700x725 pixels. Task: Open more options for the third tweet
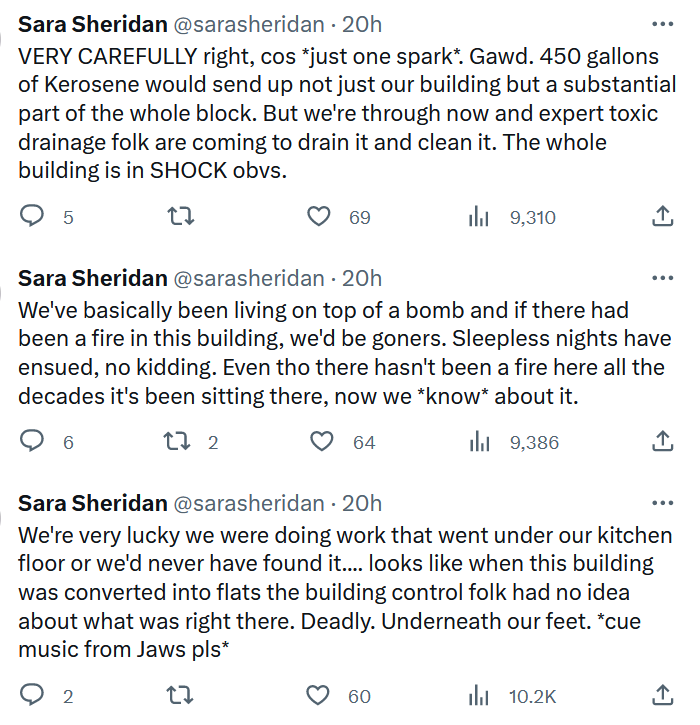(x=662, y=502)
